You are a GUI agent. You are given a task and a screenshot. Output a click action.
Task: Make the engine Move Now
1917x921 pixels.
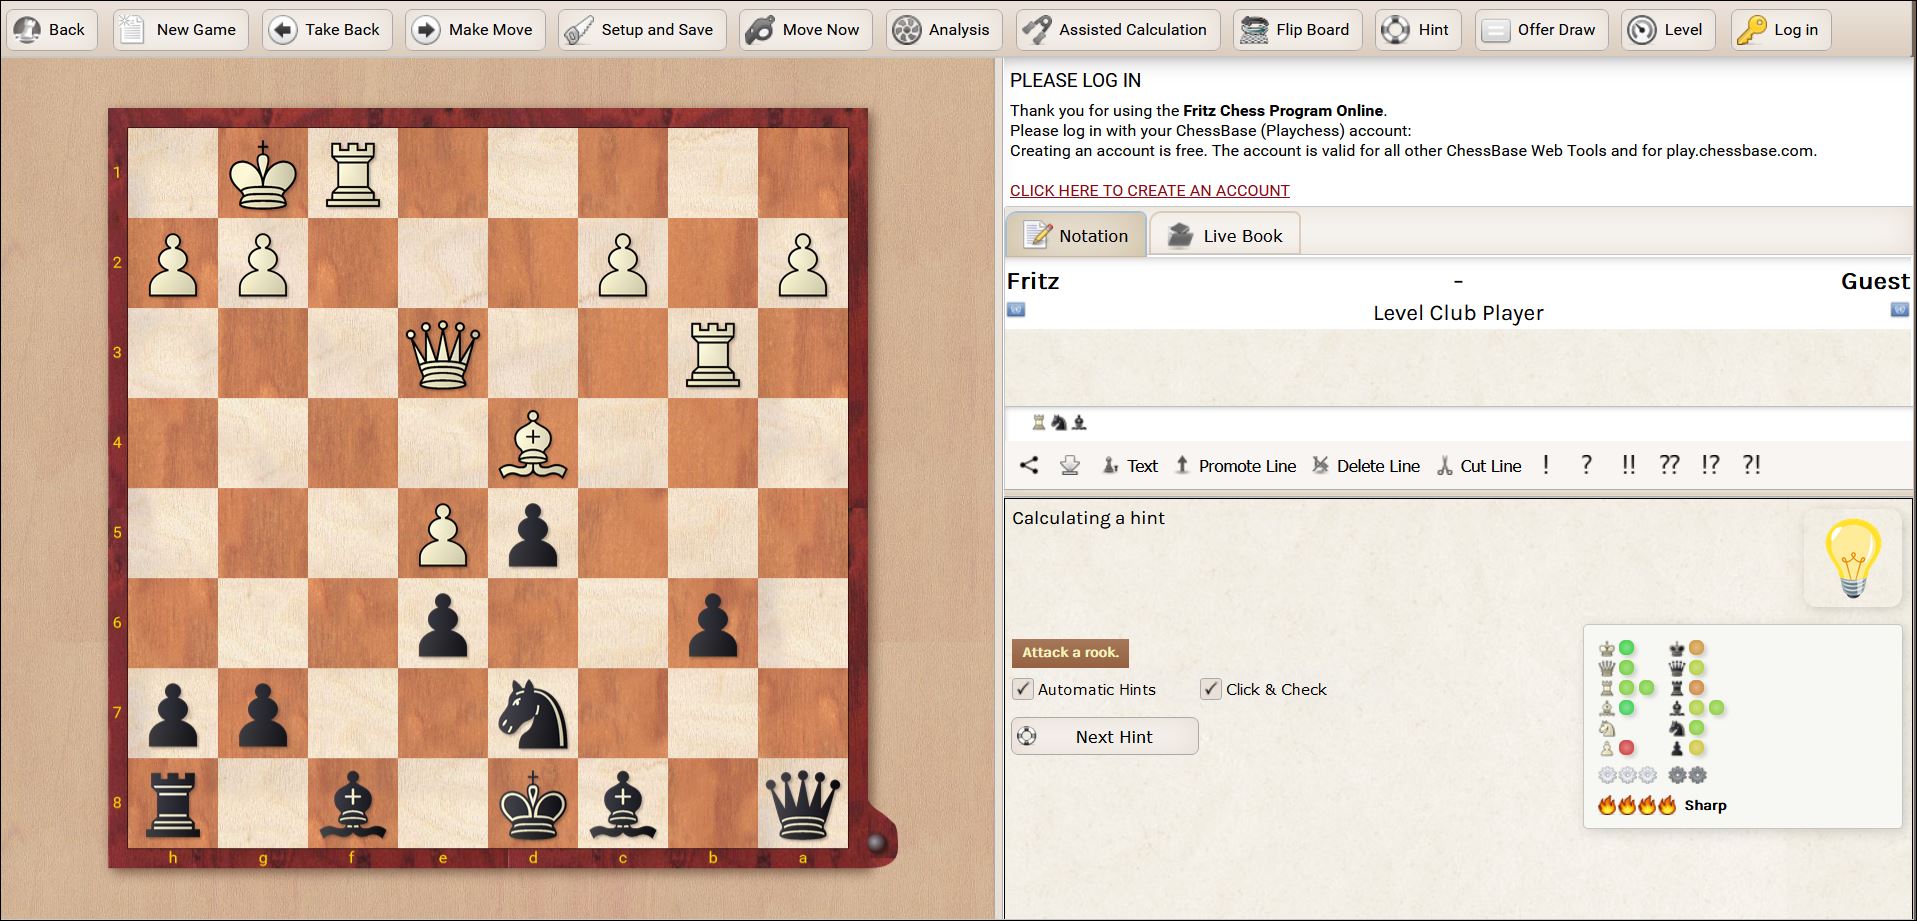pos(805,29)
